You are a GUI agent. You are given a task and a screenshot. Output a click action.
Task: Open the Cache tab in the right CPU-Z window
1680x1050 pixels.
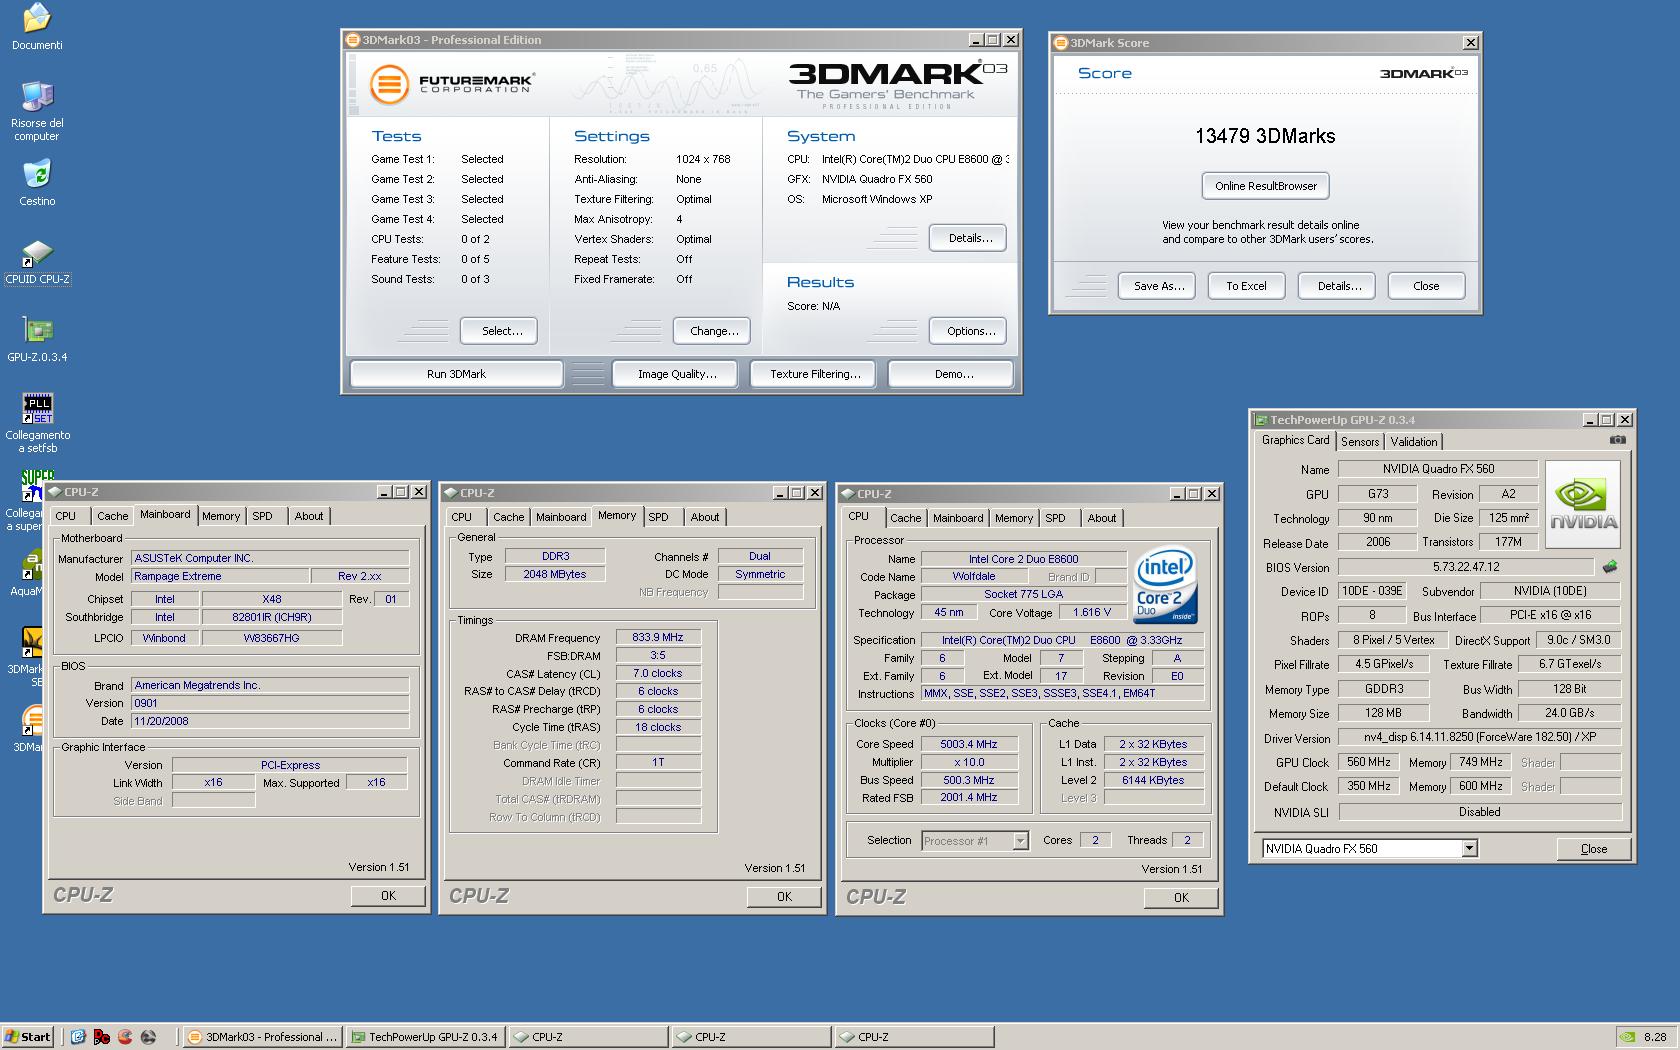(905, 518)
